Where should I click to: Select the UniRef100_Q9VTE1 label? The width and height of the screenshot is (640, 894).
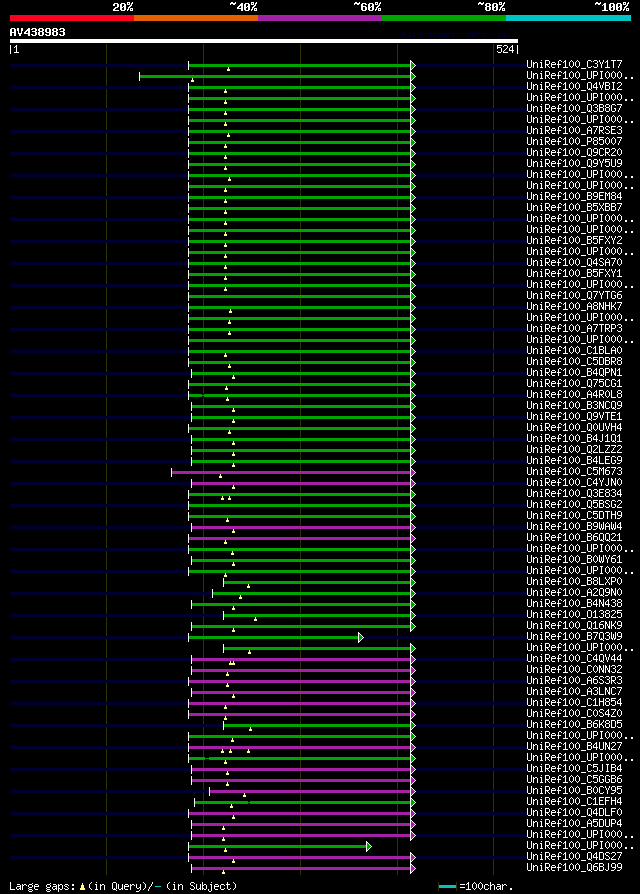574,417
